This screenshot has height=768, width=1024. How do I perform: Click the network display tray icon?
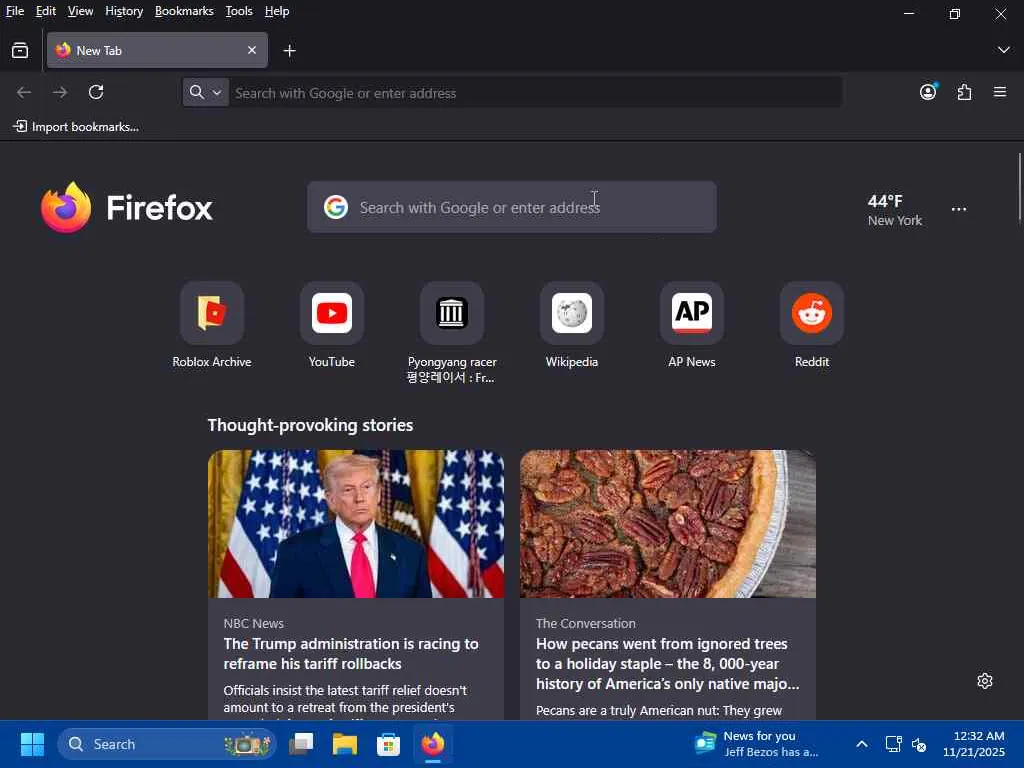pyautogui.click(x=893, y=744)
